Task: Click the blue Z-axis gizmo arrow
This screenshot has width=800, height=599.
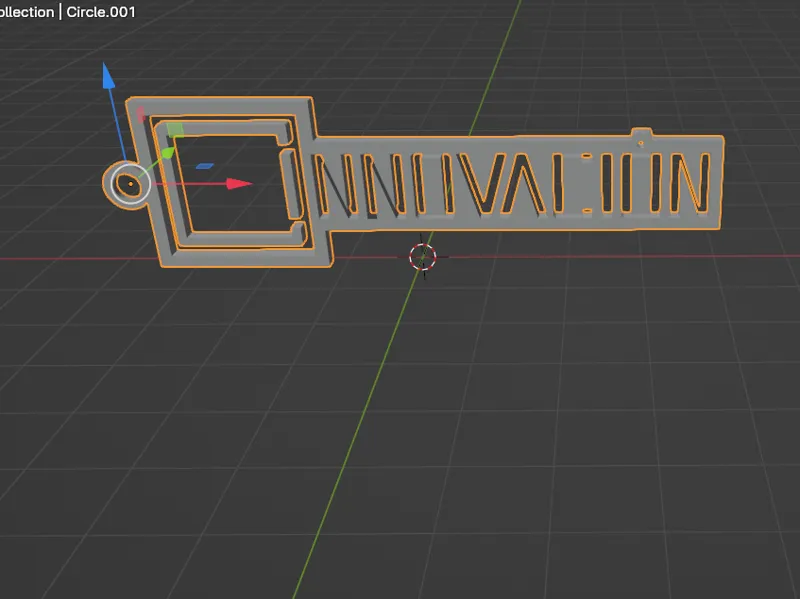Action: tap(108, 77)
